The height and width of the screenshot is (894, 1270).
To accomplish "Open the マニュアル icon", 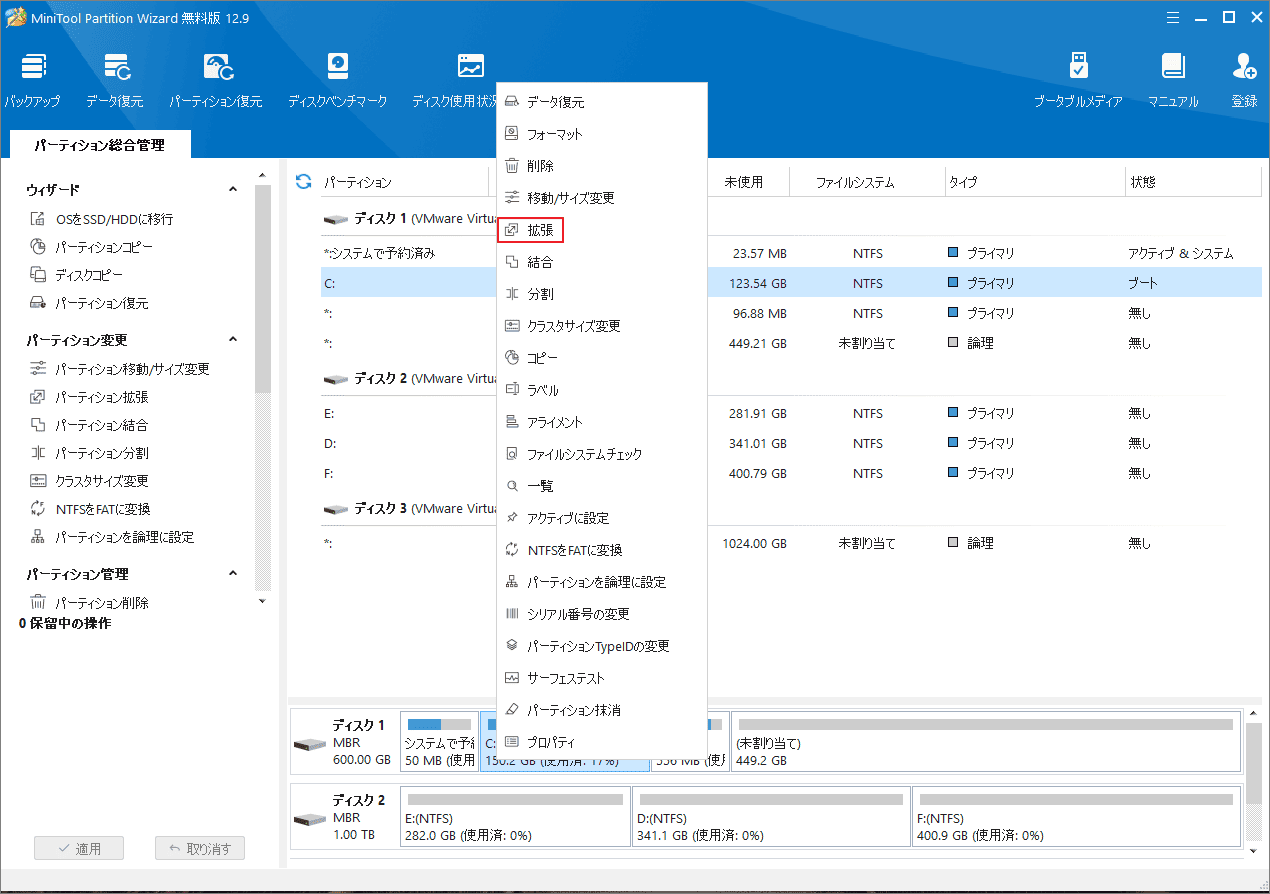I will [x=1173, y=80].
